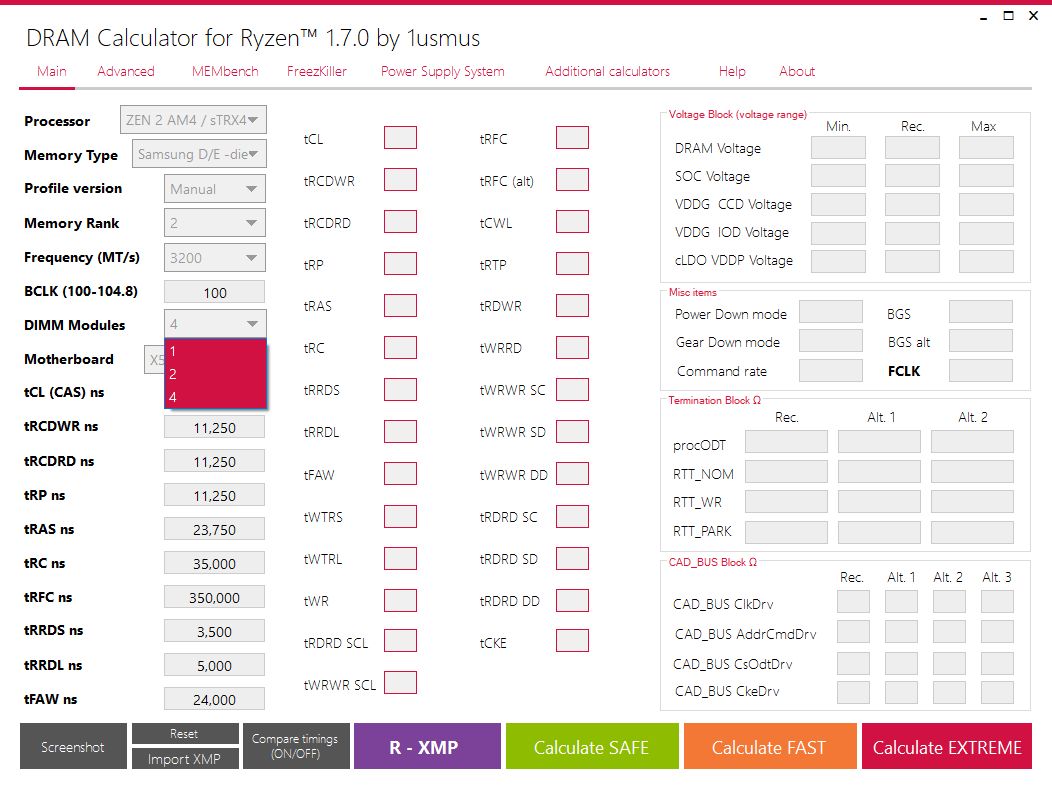Click the tRFC (alt) timing box
Screen dimensions: 1052x790
point(572,180)
